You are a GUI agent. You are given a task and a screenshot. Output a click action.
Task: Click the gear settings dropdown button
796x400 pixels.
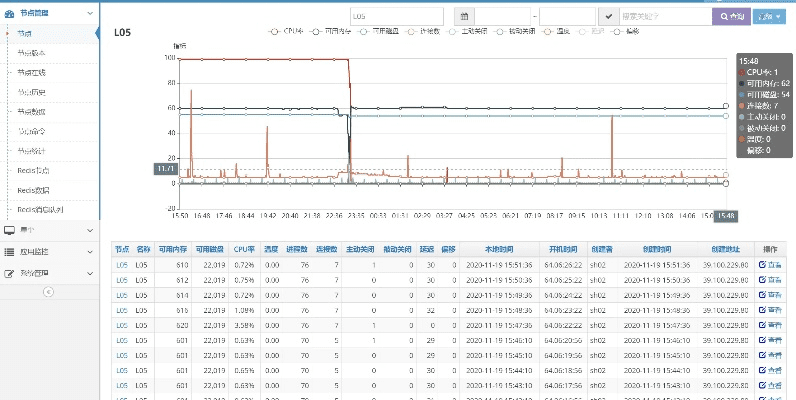pos(768,17)
